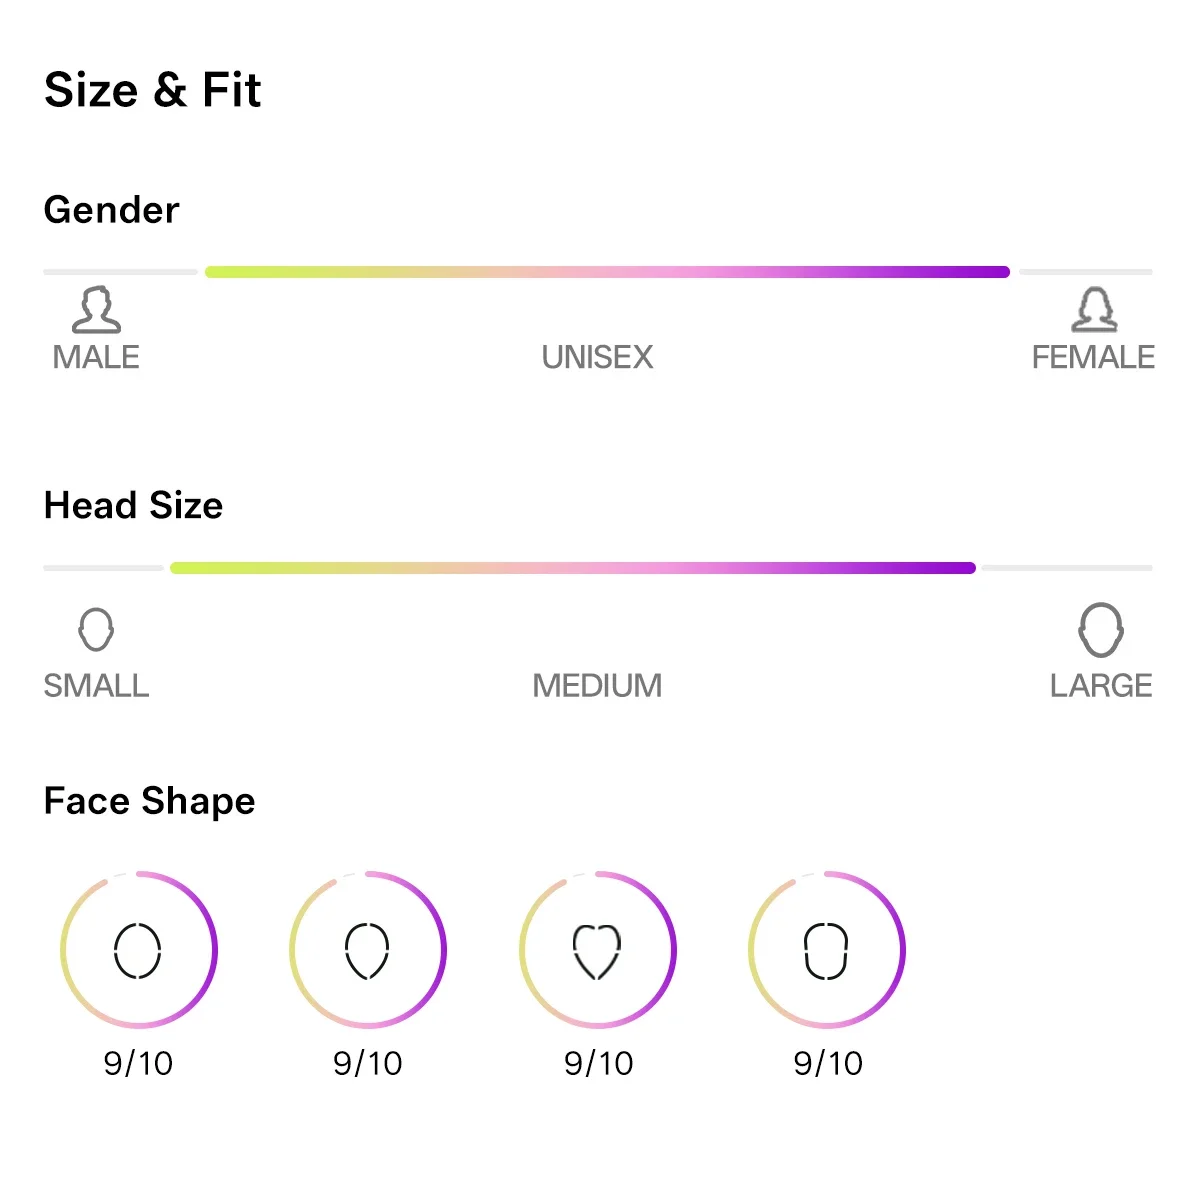Click the 9/10 score under heart face
Image resolution: width=1200 pixels, height=1201 pixels.
coord(598,1063)
